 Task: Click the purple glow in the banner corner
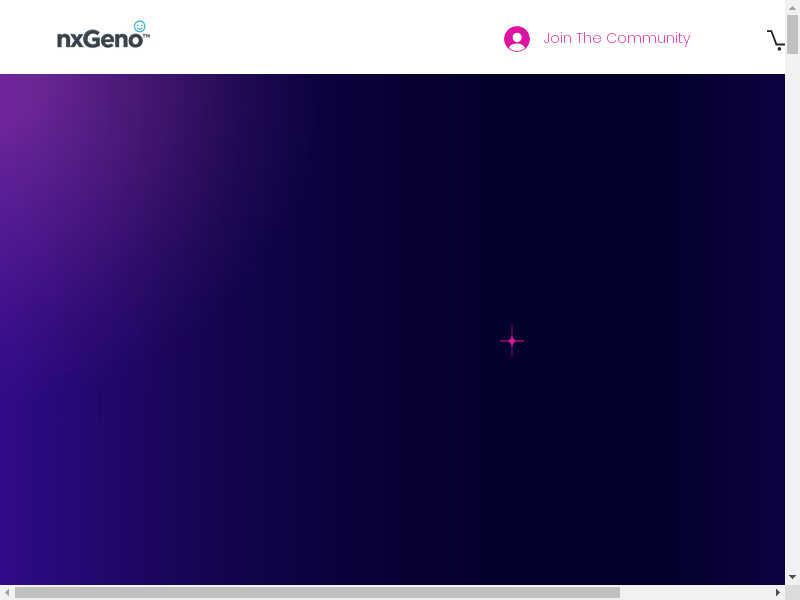[40, 120]
